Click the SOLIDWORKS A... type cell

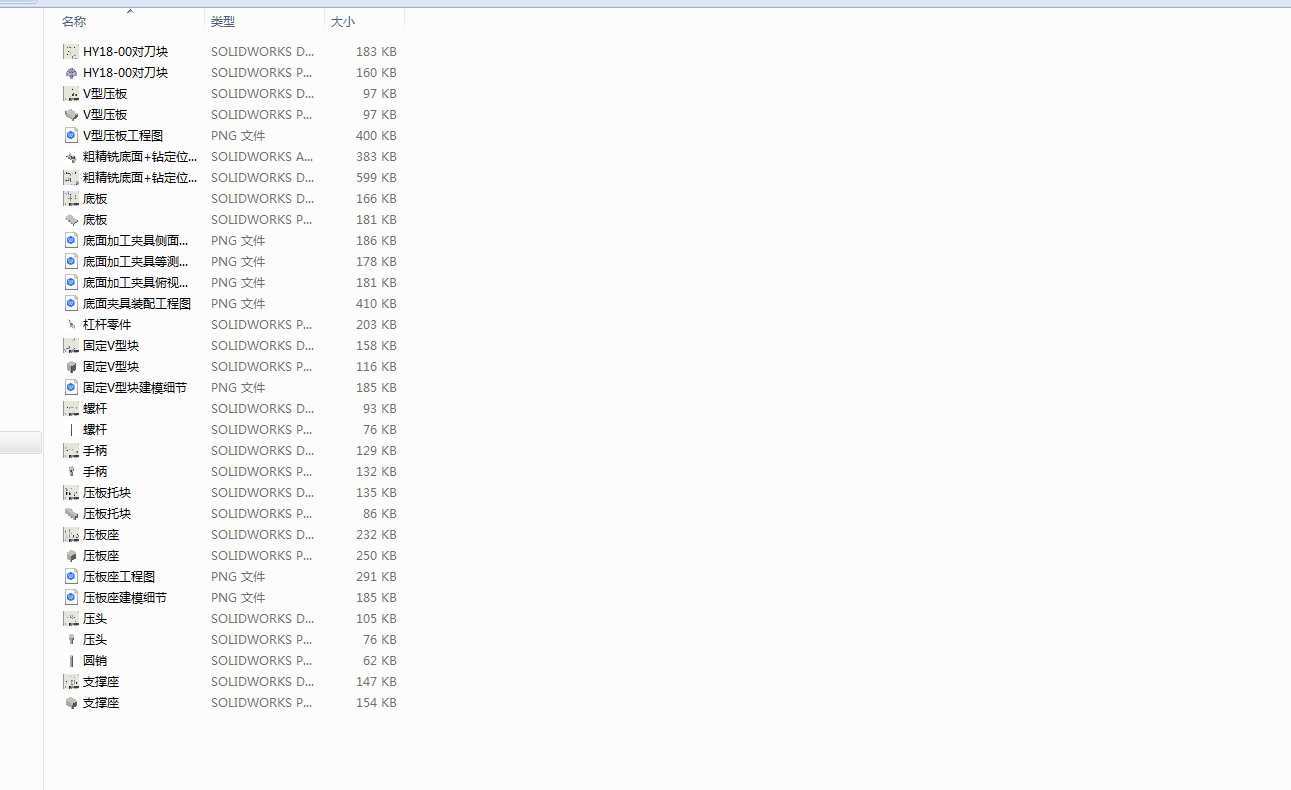coord(262,156)
